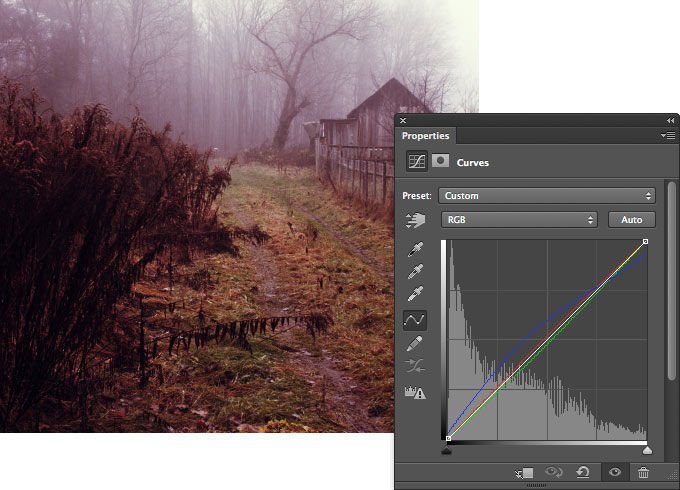Click the black input slider triangle
This screenshot has width=680, height=490.
click(446, 451)
